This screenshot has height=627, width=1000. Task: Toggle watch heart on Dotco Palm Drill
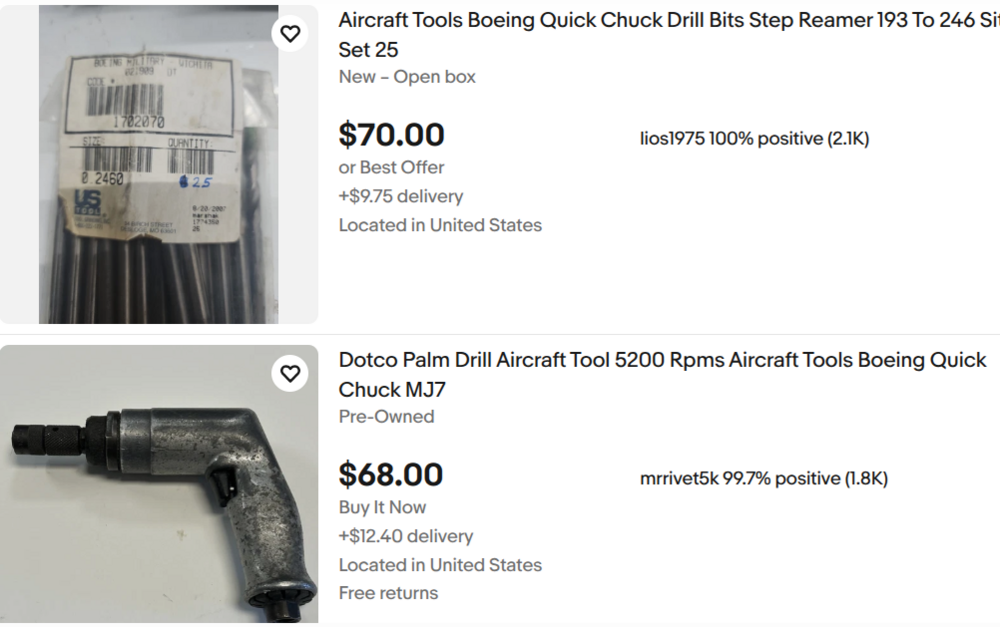tap(290, 374)
